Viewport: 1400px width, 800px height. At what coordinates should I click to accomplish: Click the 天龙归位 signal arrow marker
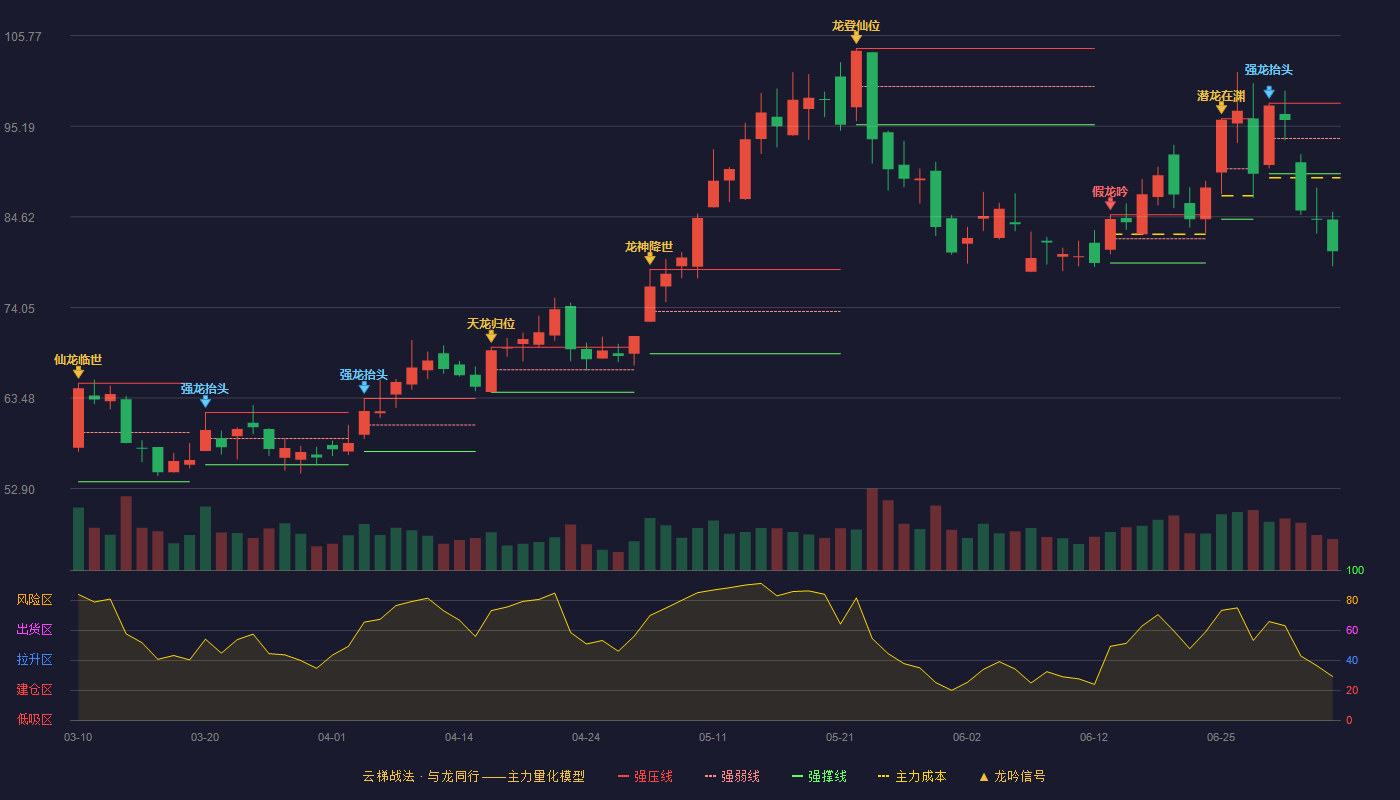[491, 337]
